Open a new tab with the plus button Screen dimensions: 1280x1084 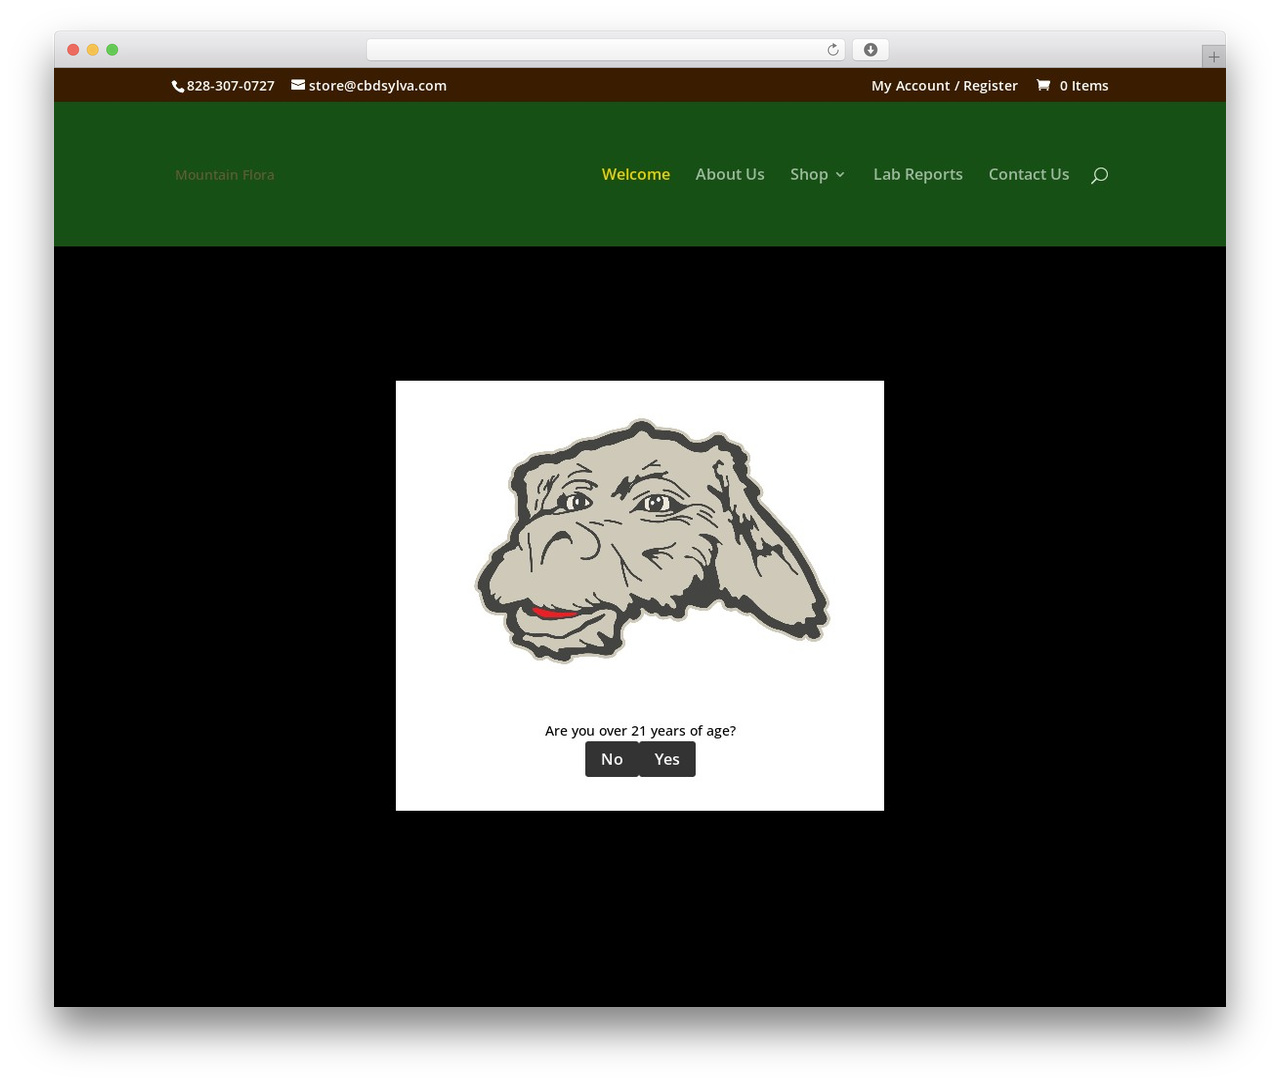(x=1213, y=57)
